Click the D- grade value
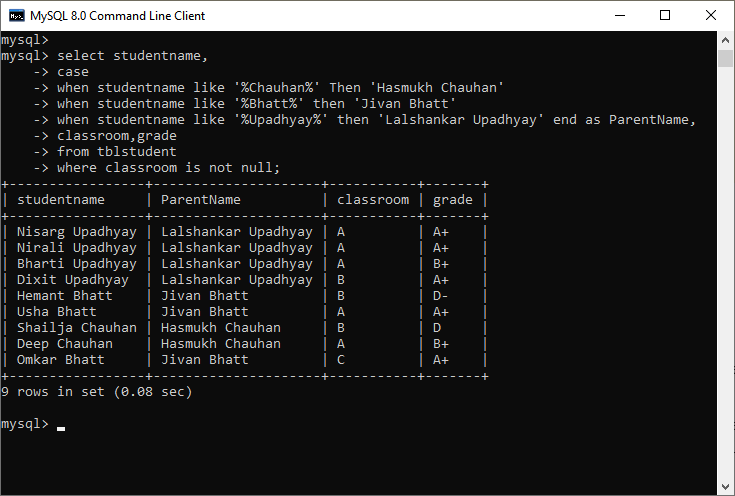Screen dimensions: 735x496 (x=441, y=296)
